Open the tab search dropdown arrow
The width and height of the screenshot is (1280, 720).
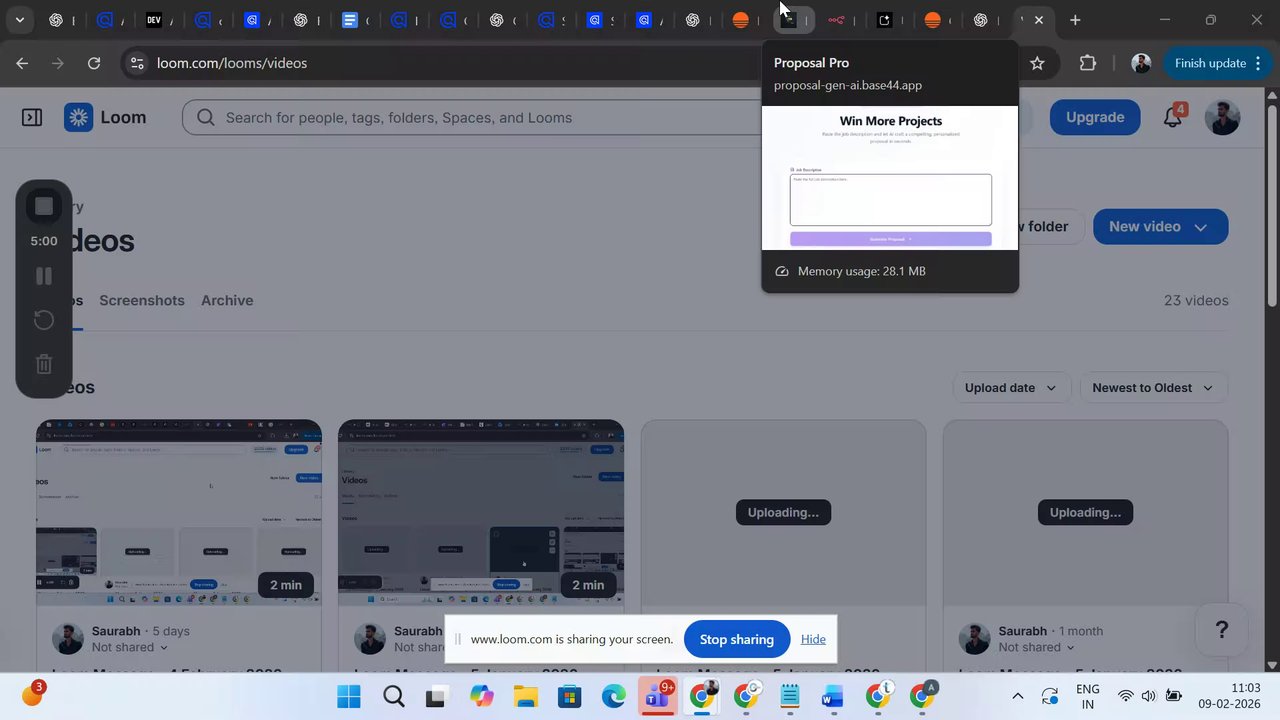coord(20,20)
